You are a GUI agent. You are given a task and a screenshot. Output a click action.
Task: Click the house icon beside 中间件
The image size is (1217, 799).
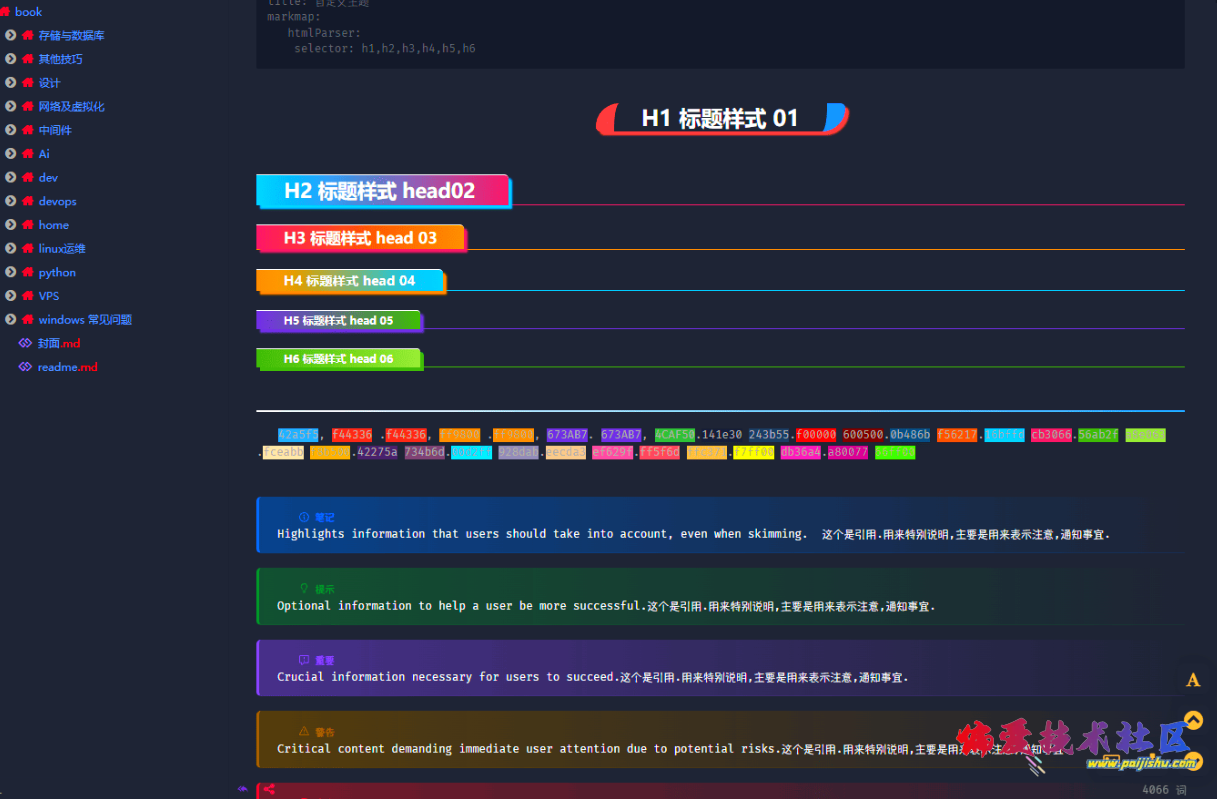pos(27,130)
